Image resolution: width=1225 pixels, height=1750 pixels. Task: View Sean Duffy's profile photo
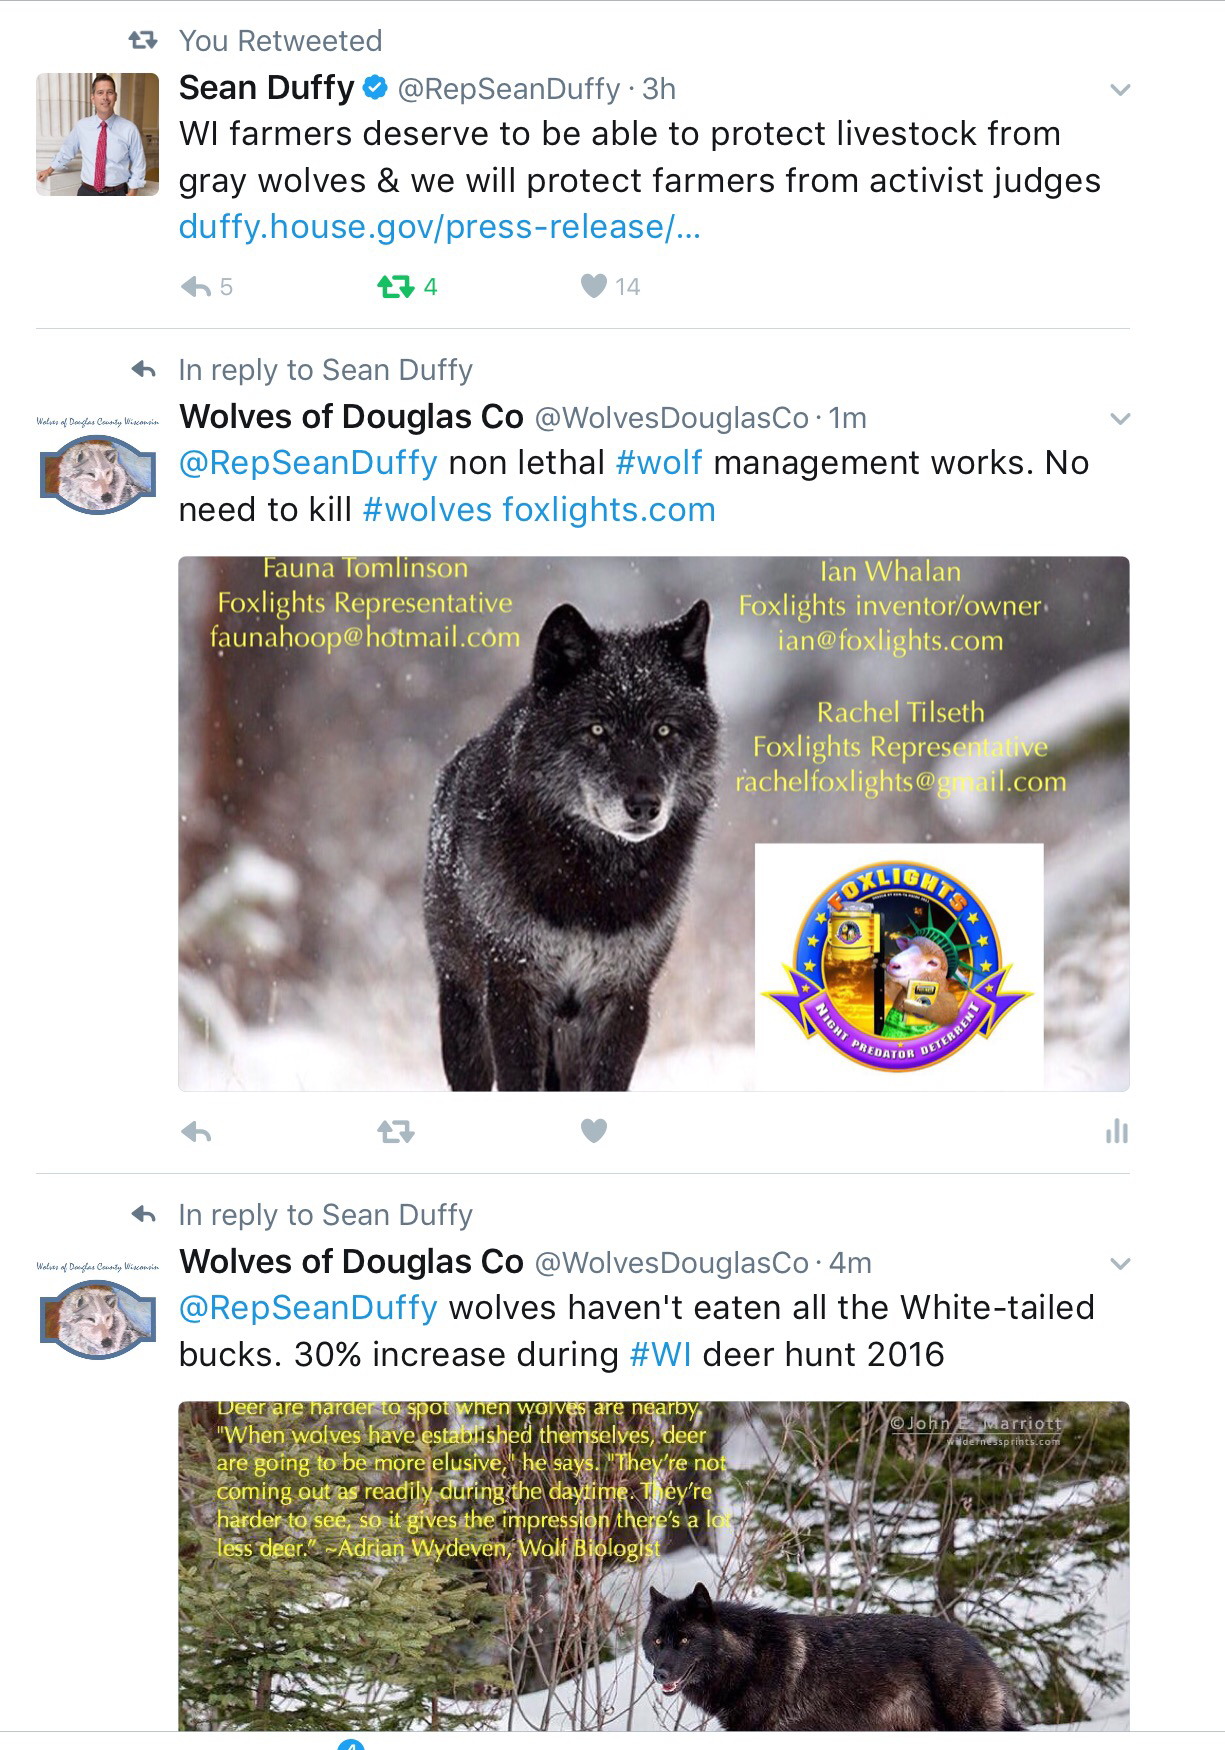pyautogui.click(x=97, y=134)
